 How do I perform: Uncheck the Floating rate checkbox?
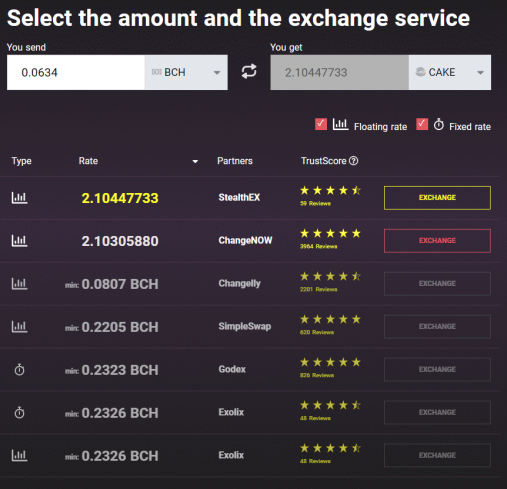click(x=321, y=124)
